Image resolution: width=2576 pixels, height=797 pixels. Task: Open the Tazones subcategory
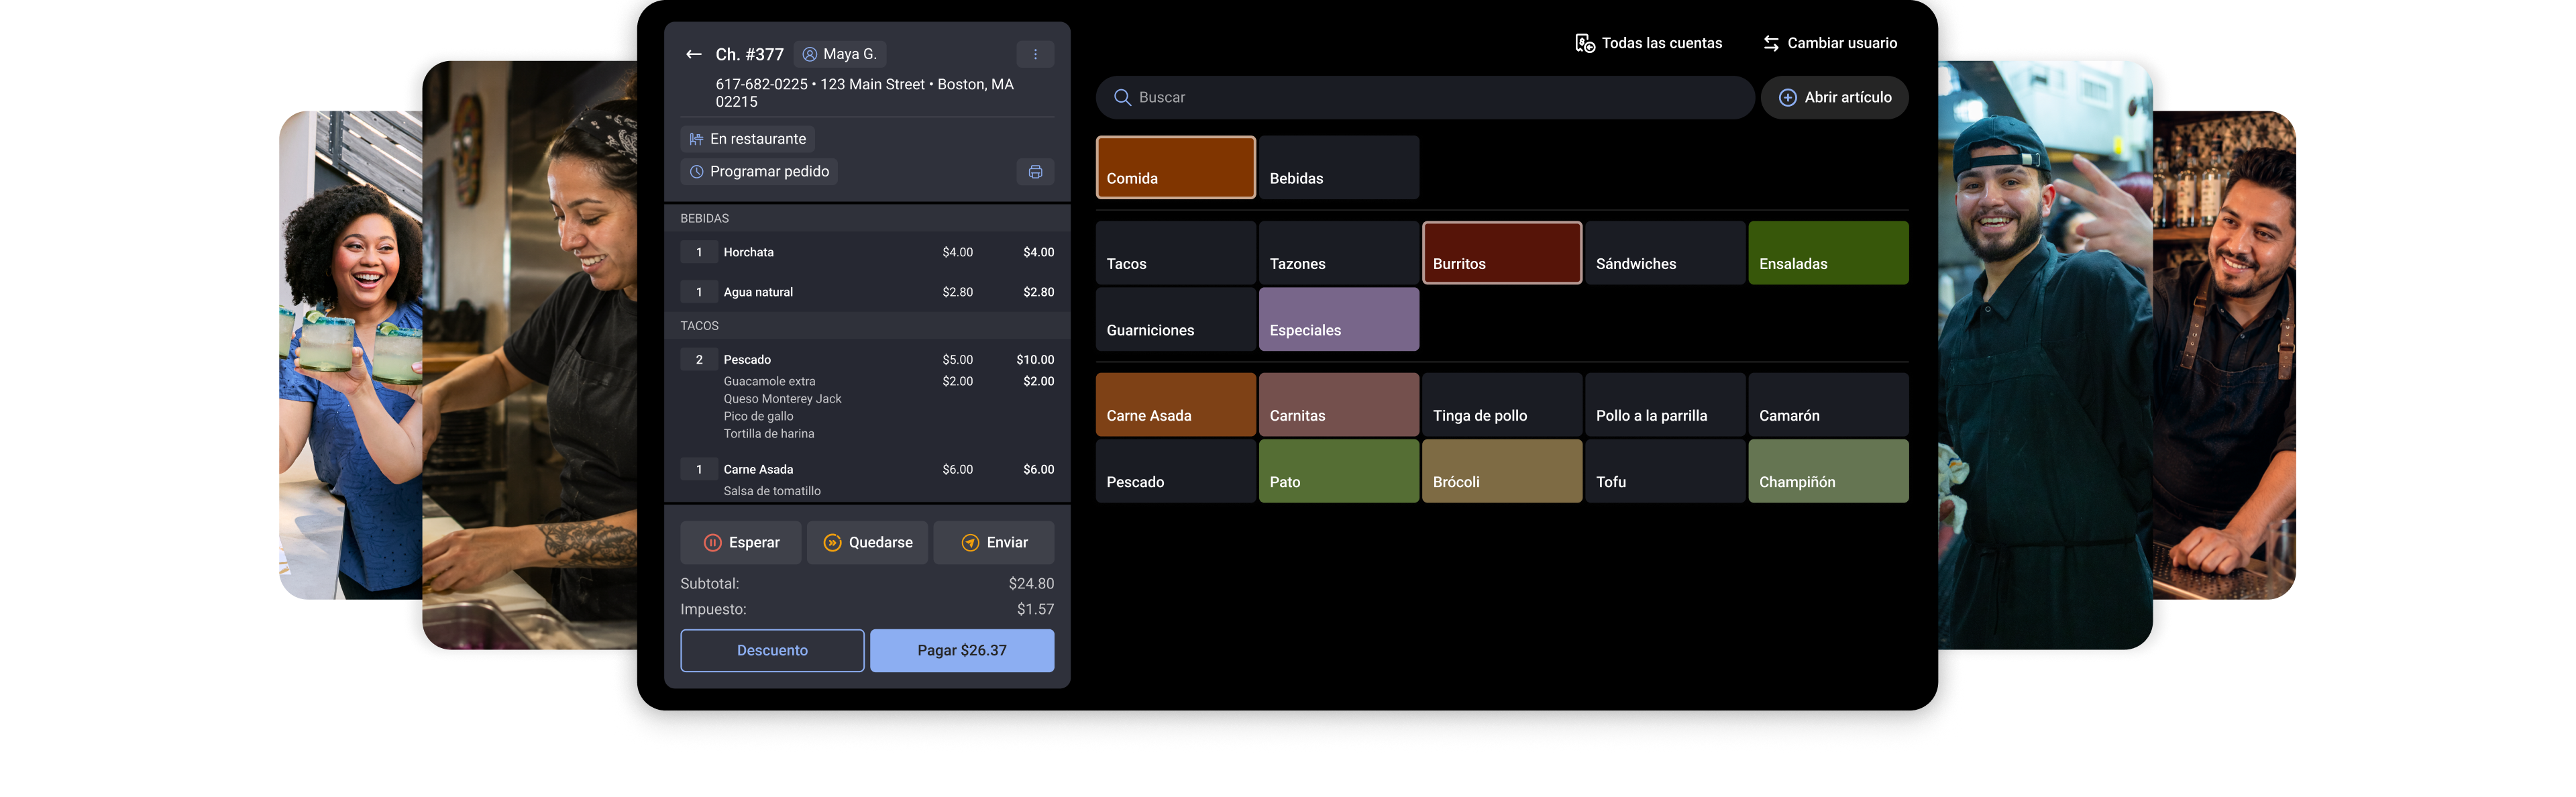tap(1339, 253)
